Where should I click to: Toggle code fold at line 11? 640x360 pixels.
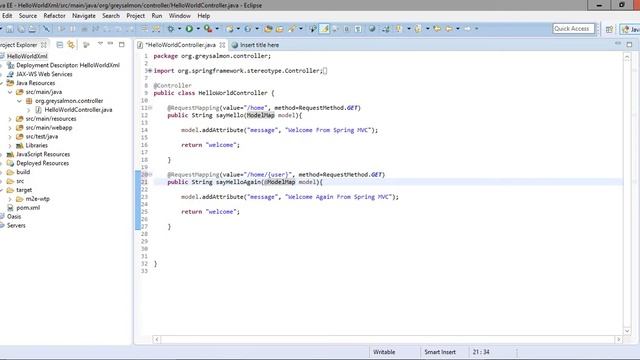click(x=150, y=108)
